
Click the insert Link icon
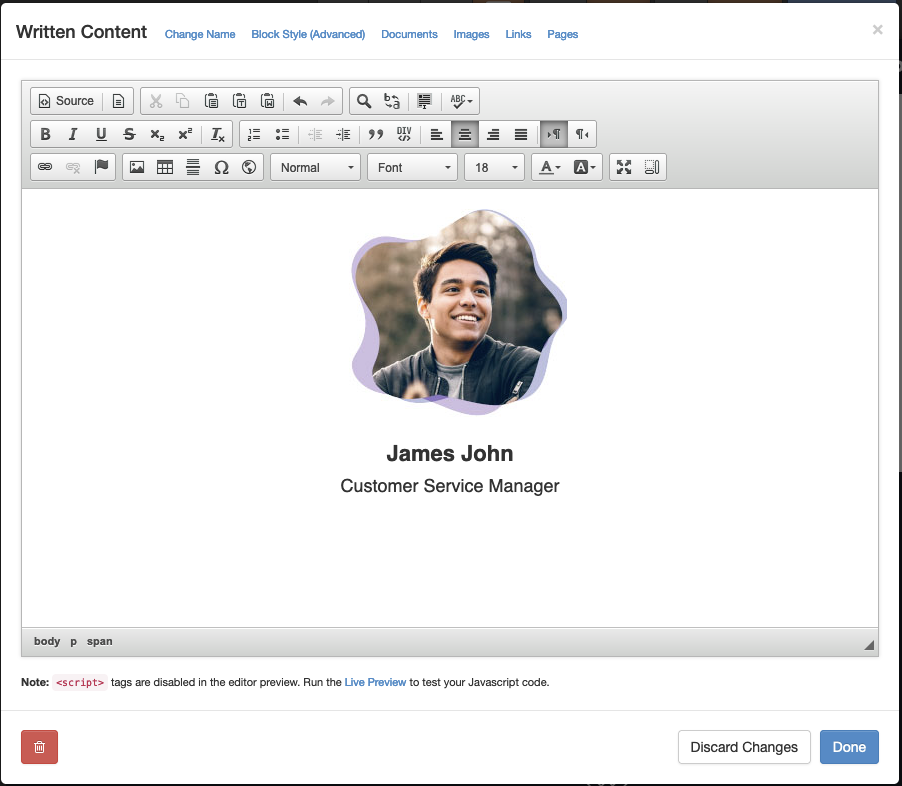click(x=45, y=167)
